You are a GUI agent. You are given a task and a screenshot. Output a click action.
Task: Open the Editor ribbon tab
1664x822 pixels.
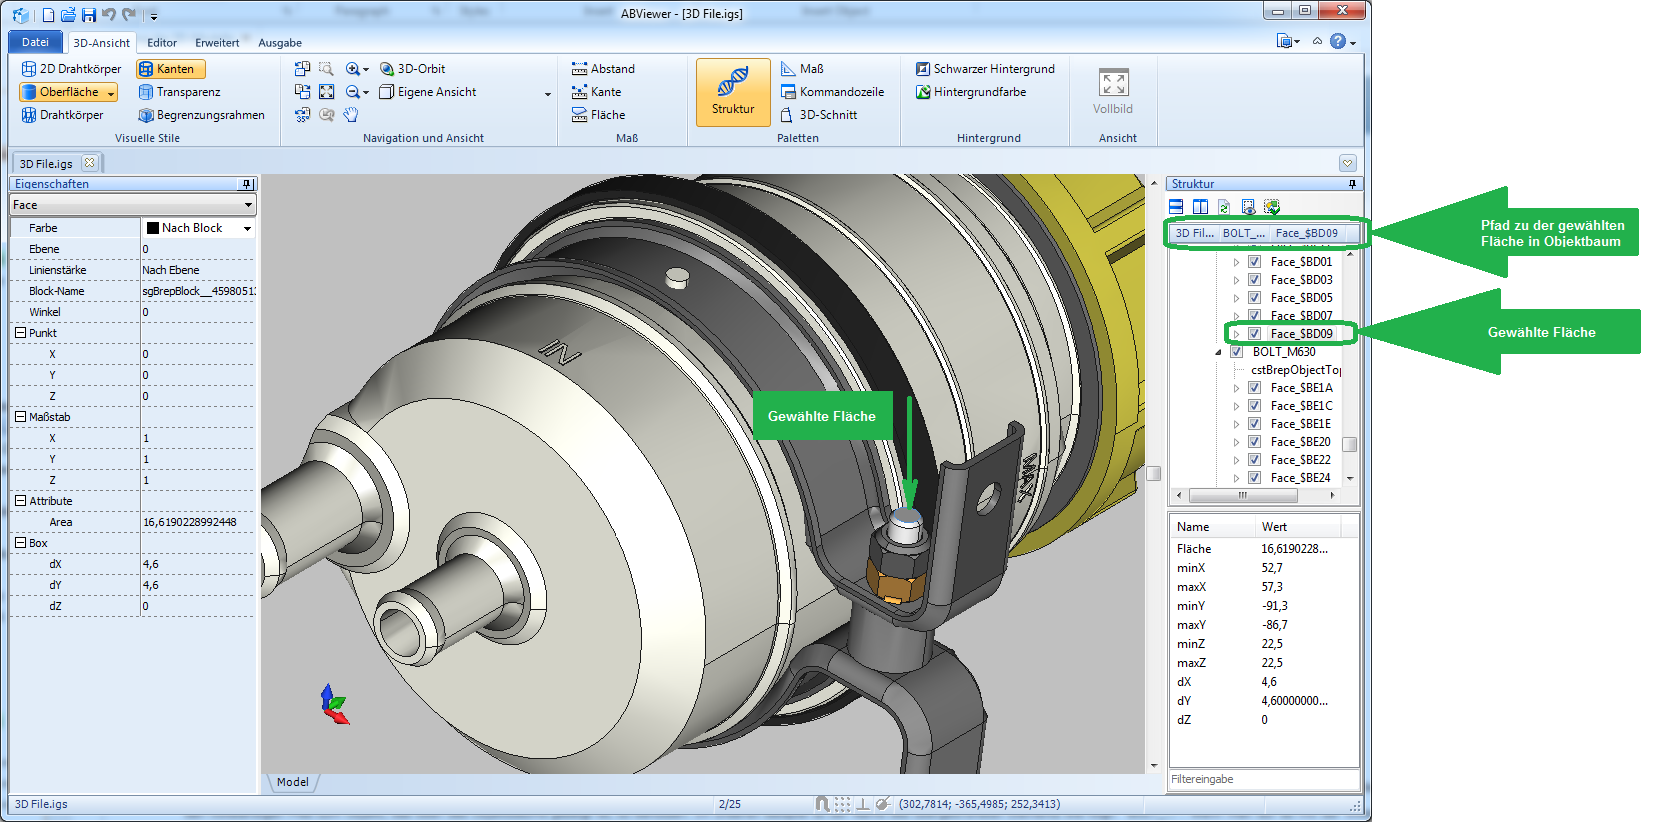pos(161,43)
